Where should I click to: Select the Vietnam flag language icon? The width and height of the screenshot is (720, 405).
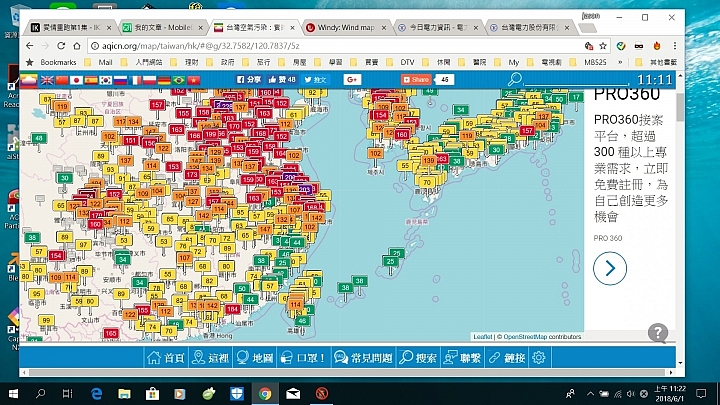[x=194, y=80]
